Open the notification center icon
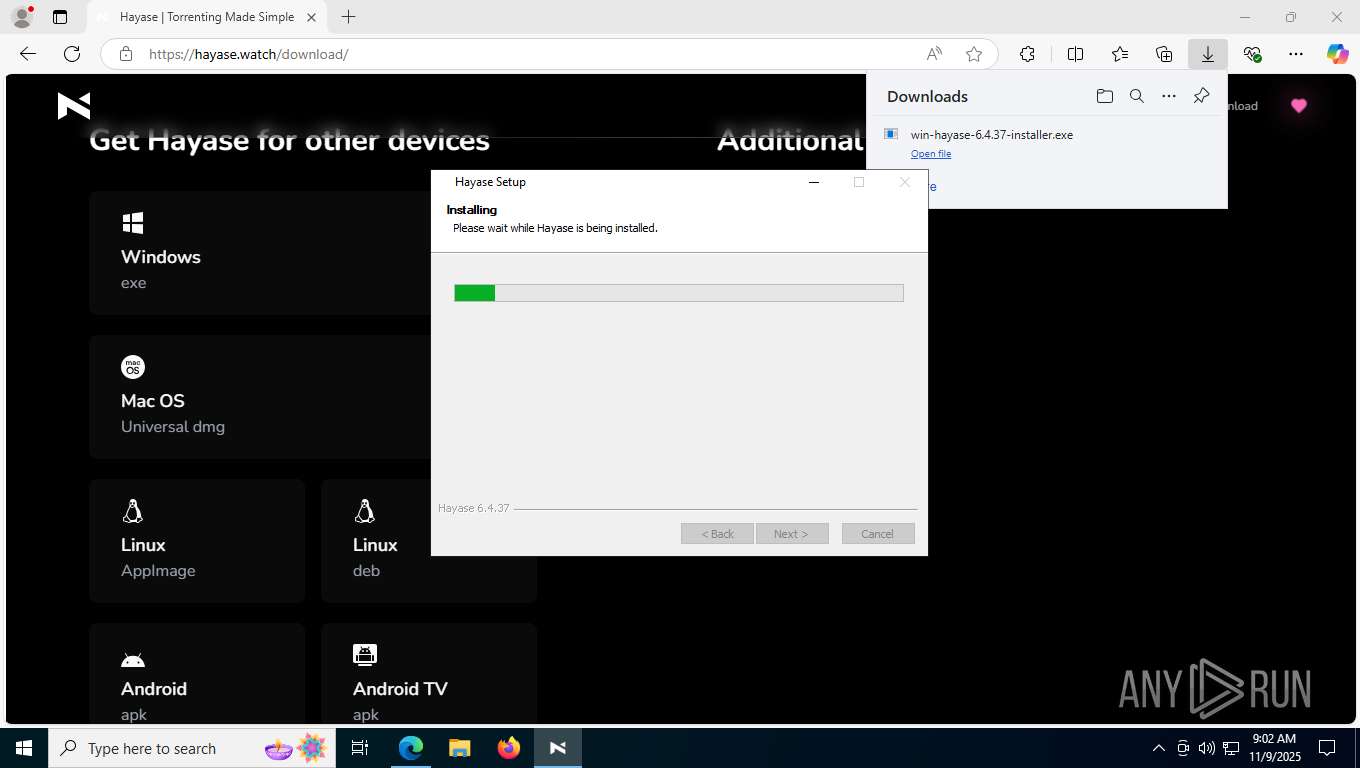 coord(1327,748)
